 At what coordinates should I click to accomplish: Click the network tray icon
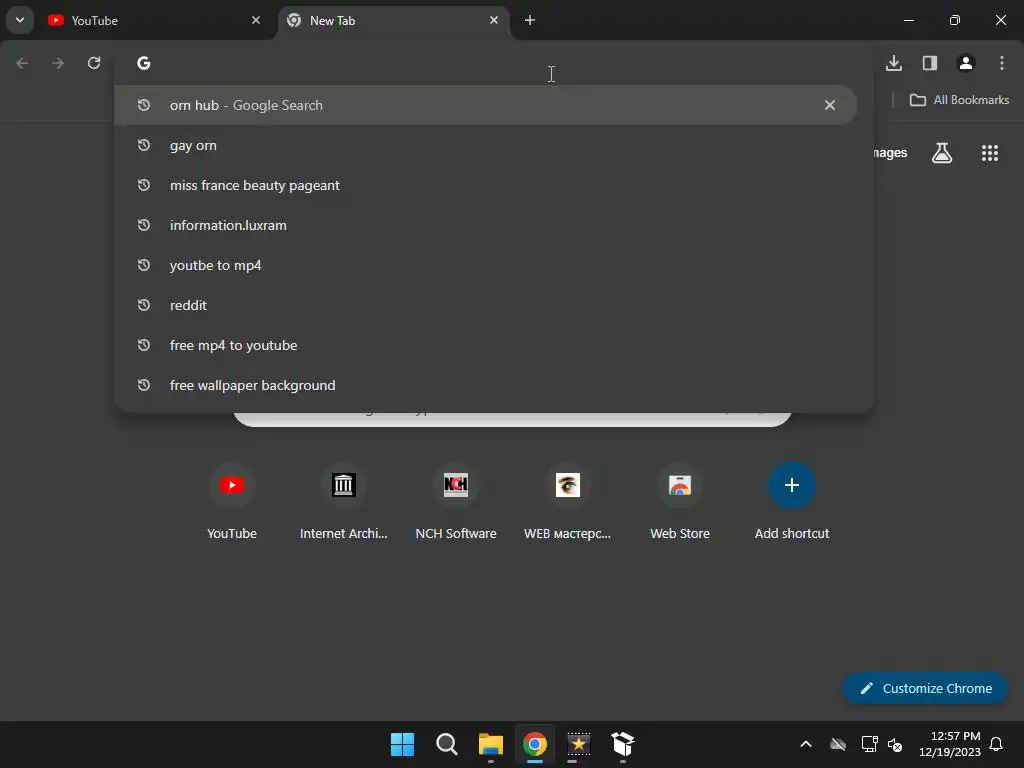pyautogui.click(x=869, y=744)
